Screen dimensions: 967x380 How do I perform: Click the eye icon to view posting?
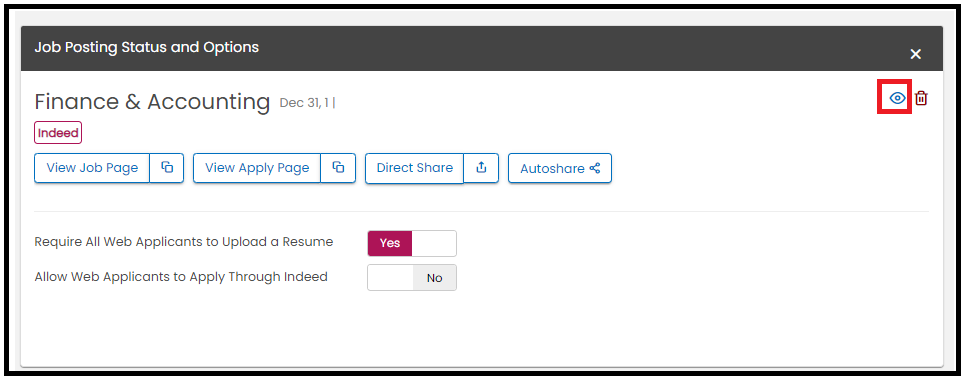pos(897,98)
